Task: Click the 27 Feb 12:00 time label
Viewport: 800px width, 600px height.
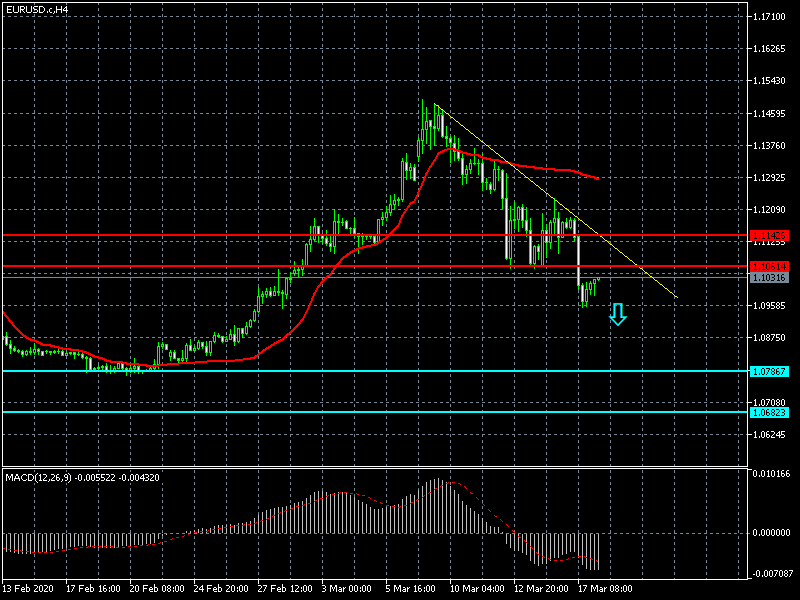Action: (x=285, y=588)
